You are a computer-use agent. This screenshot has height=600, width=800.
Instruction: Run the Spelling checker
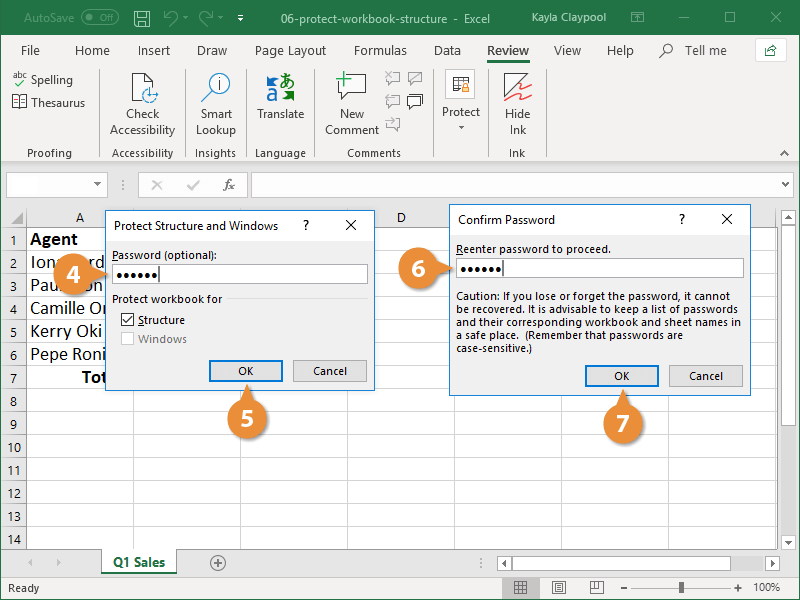point(44,79)
